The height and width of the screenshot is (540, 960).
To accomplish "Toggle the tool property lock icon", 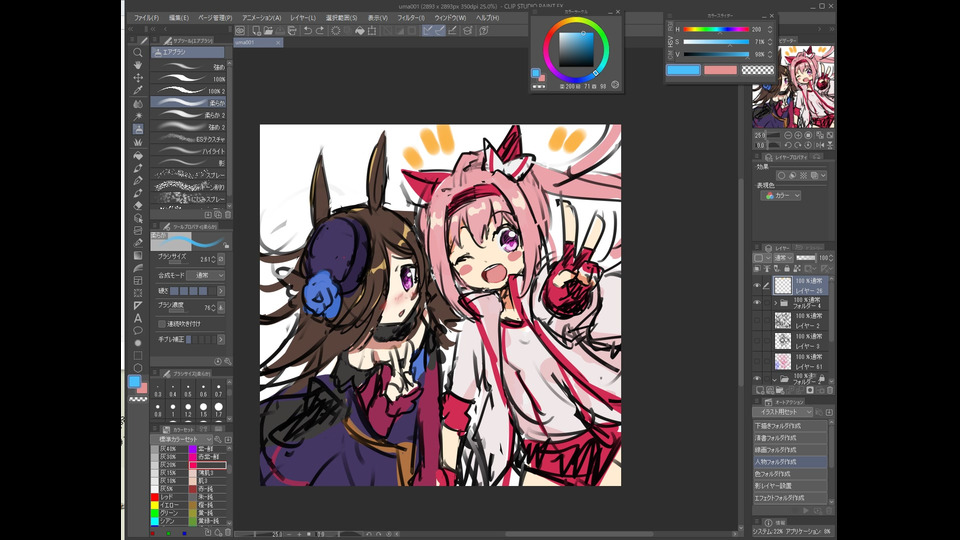I will (x=226, y=246).
